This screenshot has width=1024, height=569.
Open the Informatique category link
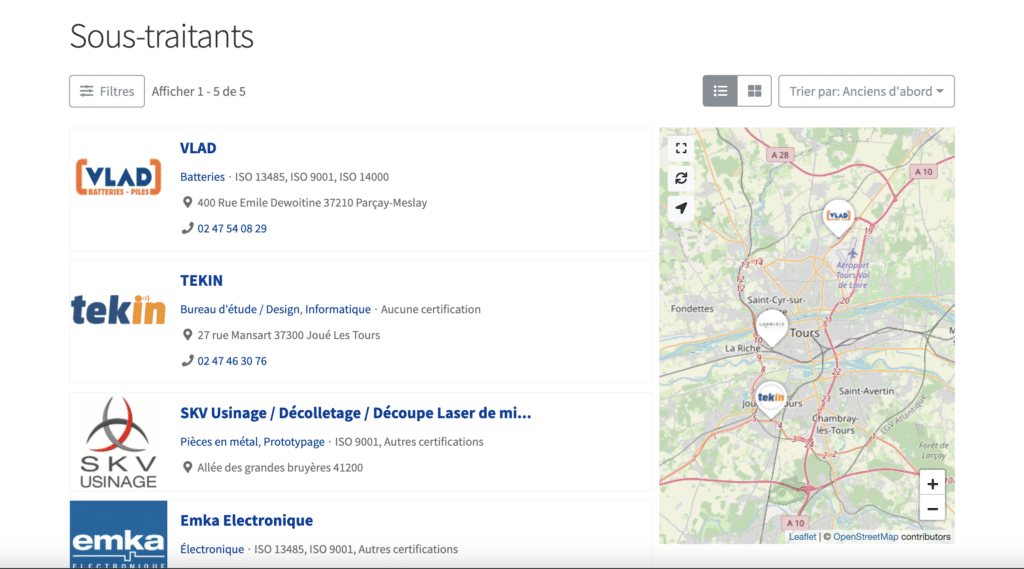338,310
